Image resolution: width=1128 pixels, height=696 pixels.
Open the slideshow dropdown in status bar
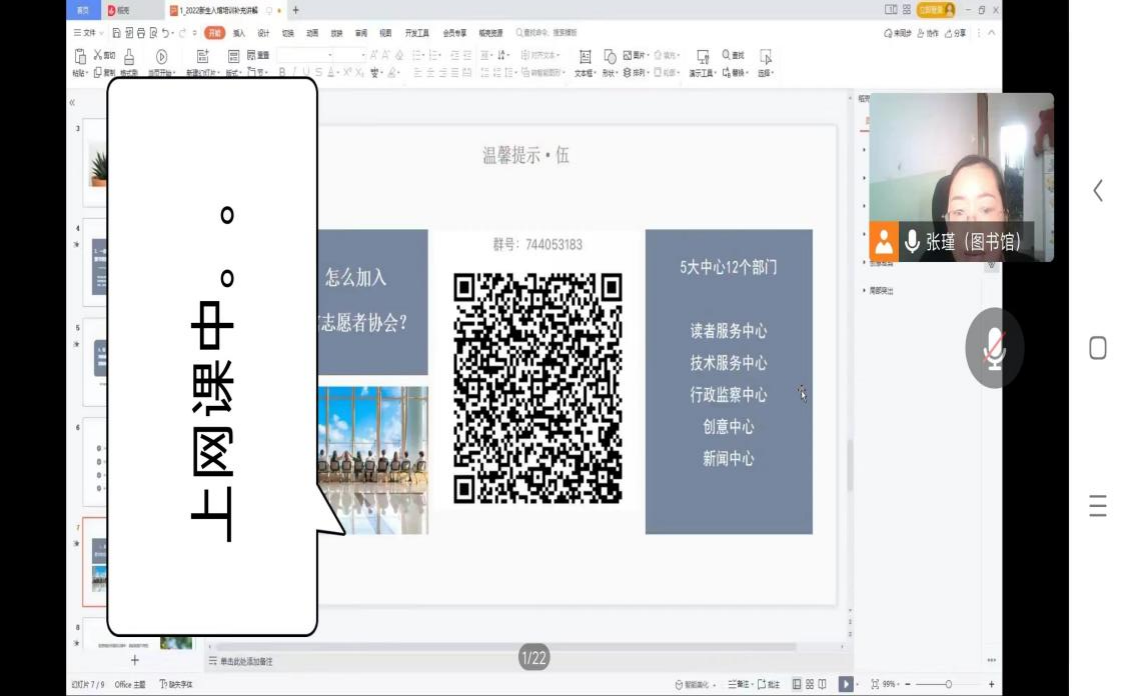click(x=858, y=684)
